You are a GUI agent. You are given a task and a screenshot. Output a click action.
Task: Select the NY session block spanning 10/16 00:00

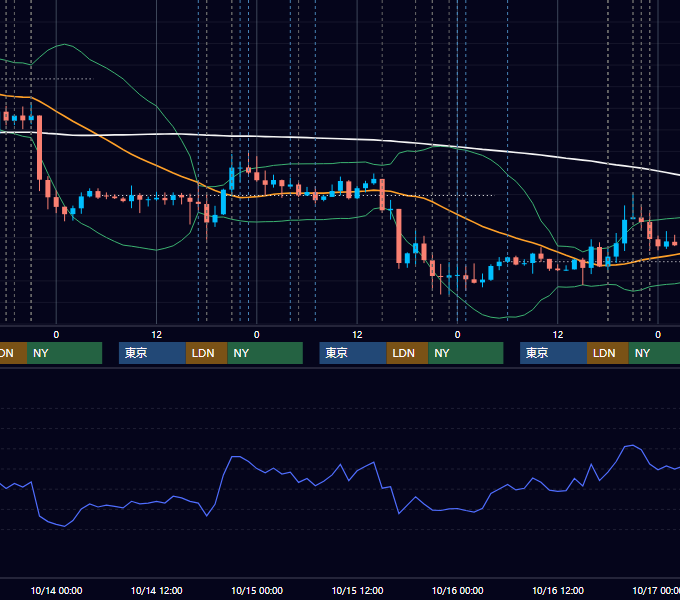point(466,353)
